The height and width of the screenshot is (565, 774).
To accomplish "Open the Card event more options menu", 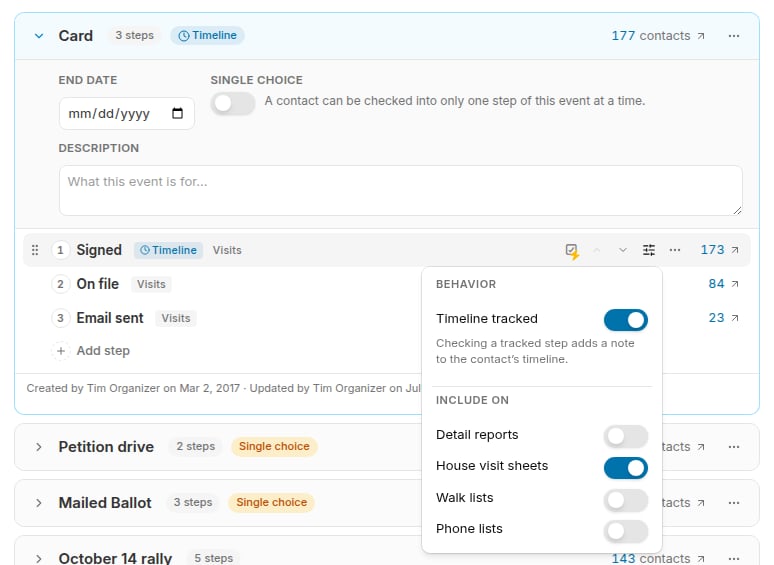I will (x=734, y=36).
